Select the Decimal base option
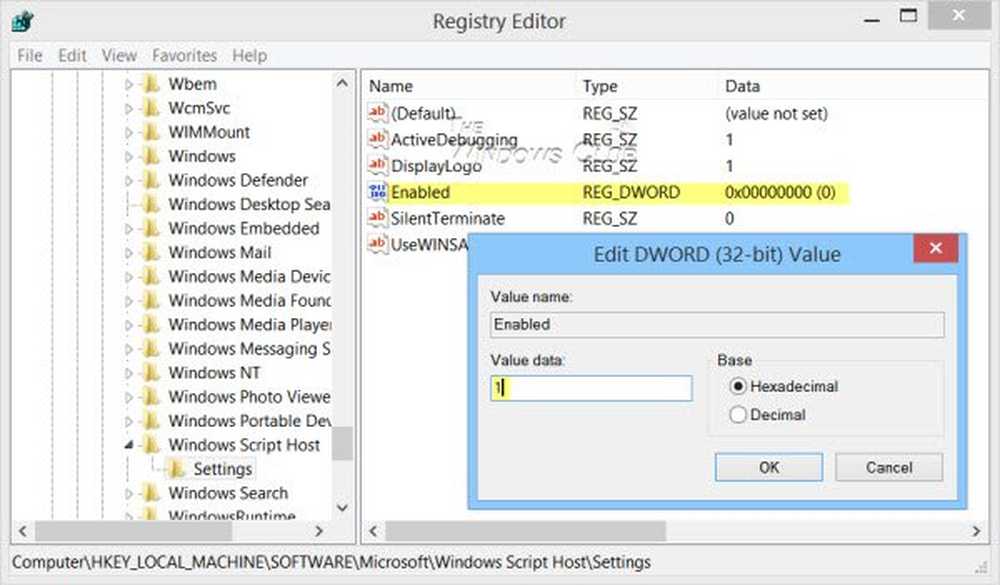This screenshot has height=585, width=1000. (739, 415)
